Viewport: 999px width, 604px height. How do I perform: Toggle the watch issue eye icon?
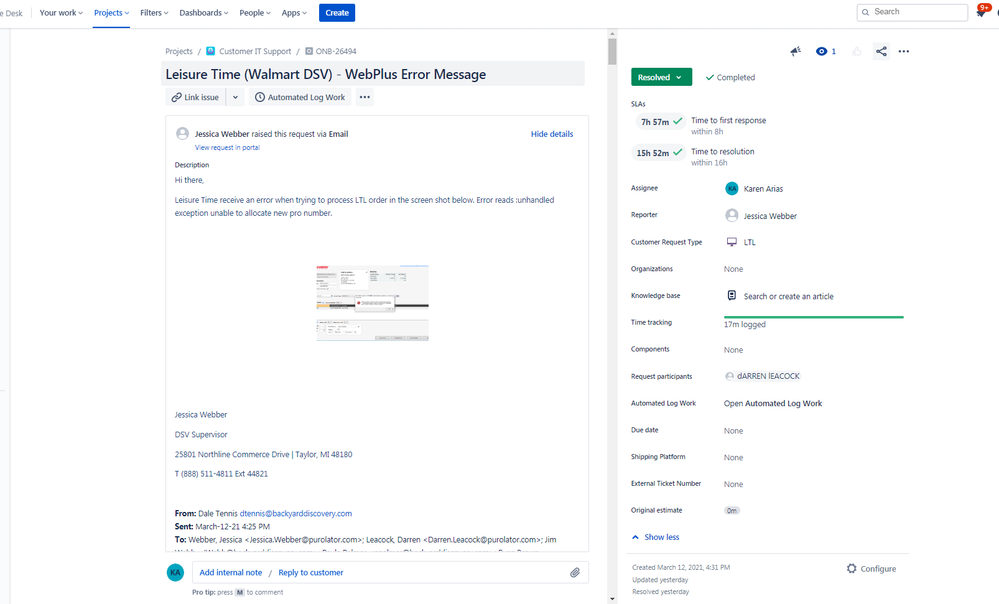tap(821, 51)
